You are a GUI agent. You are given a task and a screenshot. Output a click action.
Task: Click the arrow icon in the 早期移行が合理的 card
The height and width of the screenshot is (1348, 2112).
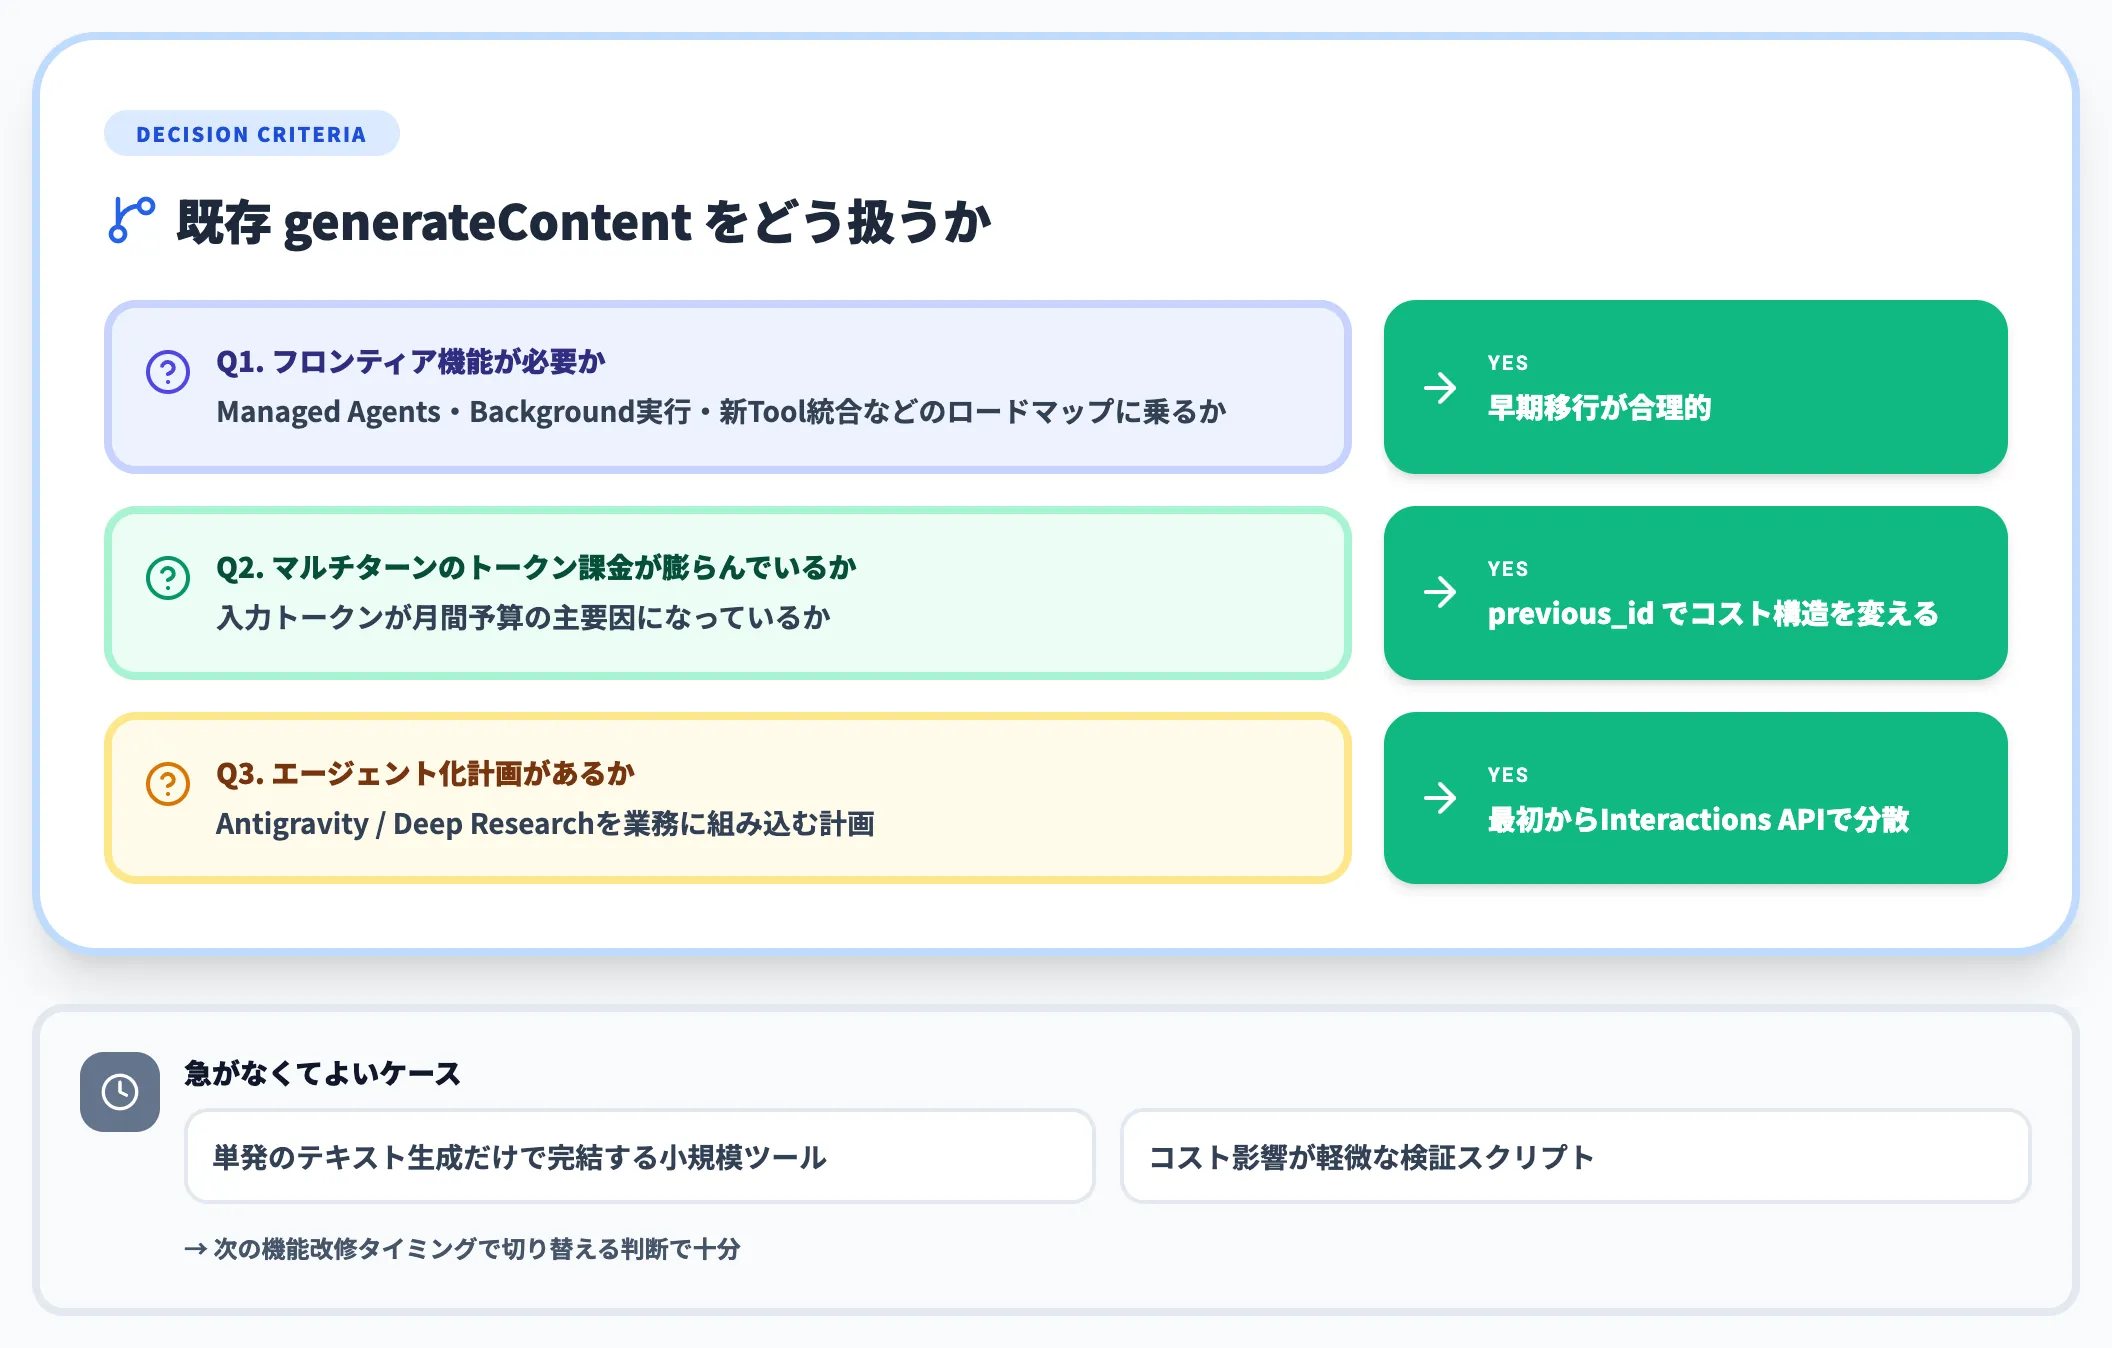tap(1440, 387)
